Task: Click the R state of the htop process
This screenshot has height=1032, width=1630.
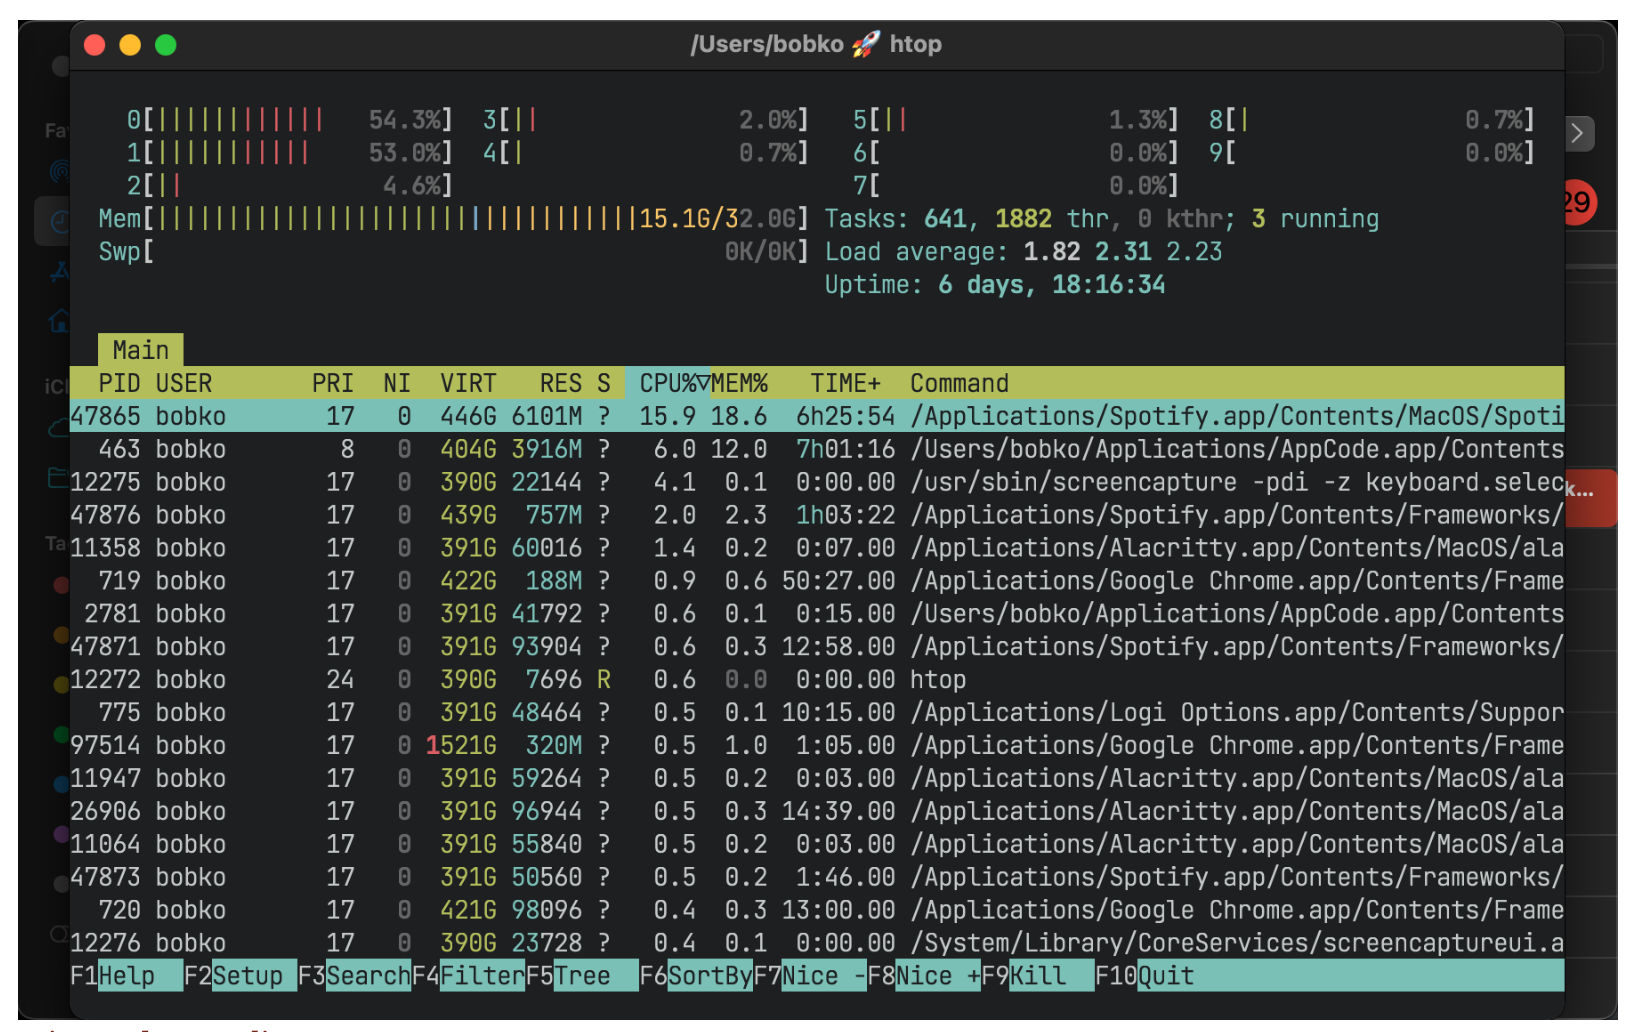Action: pyautogui.click(x=604, y=680)
